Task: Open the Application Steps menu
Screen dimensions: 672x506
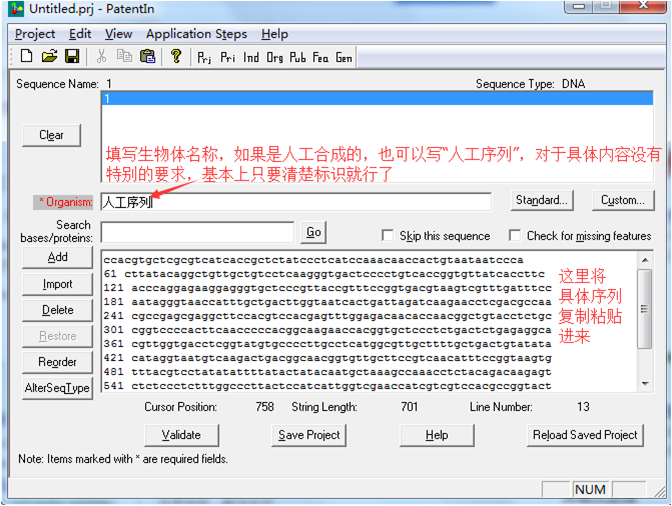Action: (196, 34)
